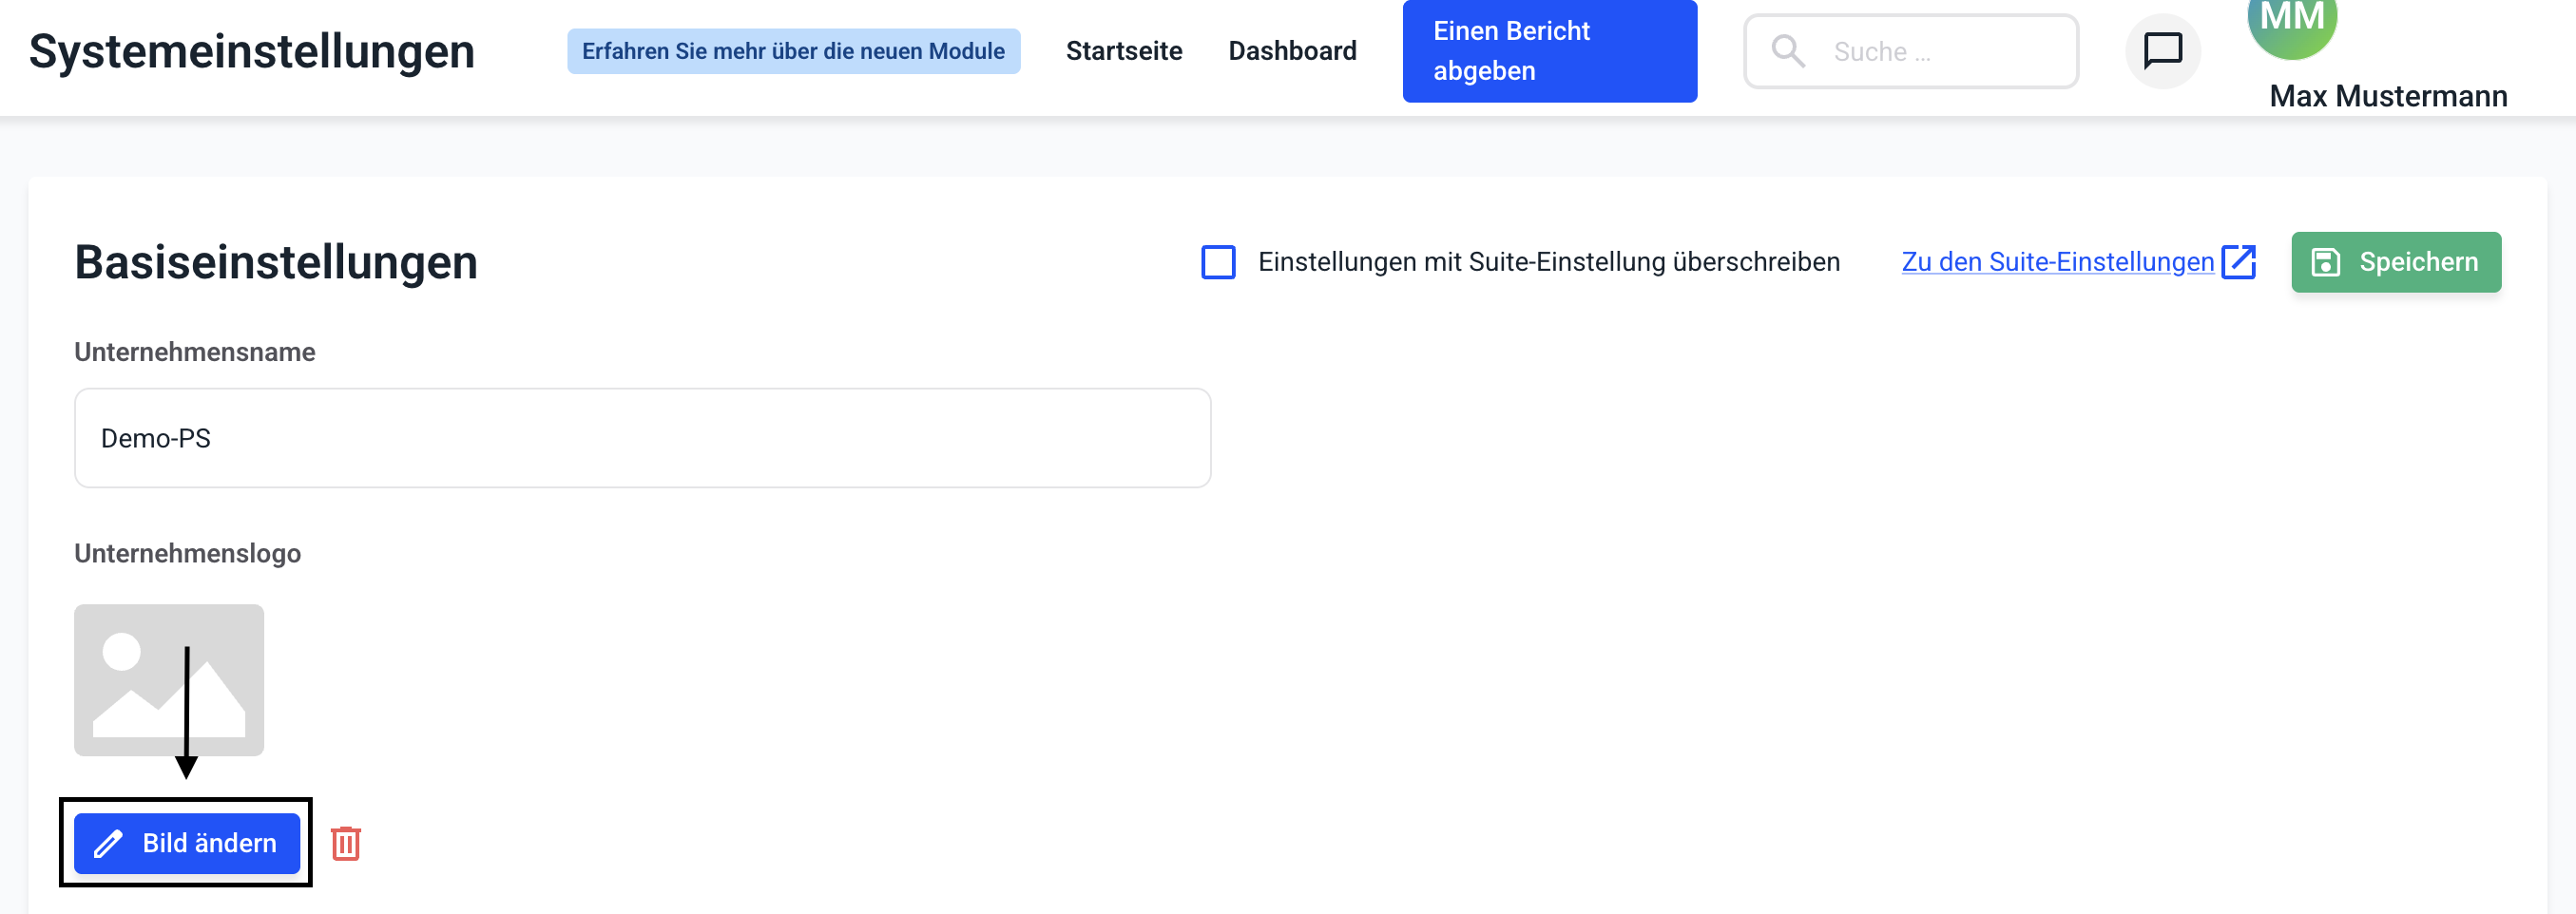
Task: Open Dashboard from the top navigation
Action: click(1291, 51)
